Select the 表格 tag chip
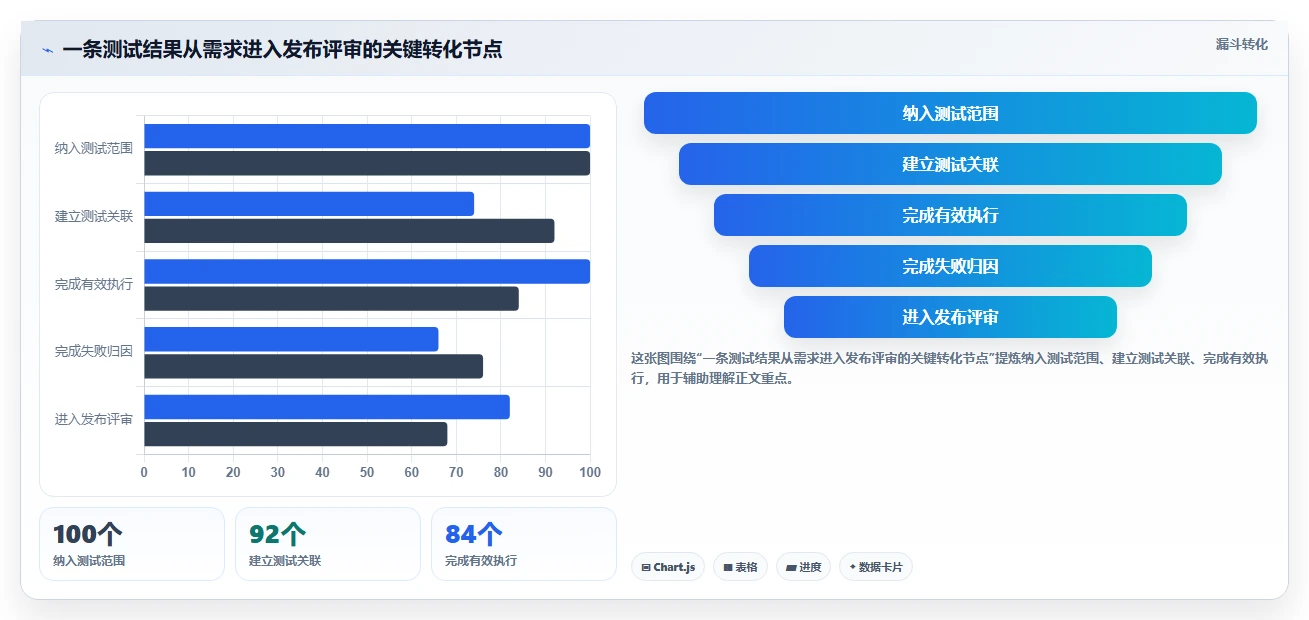 coord(740,567)
